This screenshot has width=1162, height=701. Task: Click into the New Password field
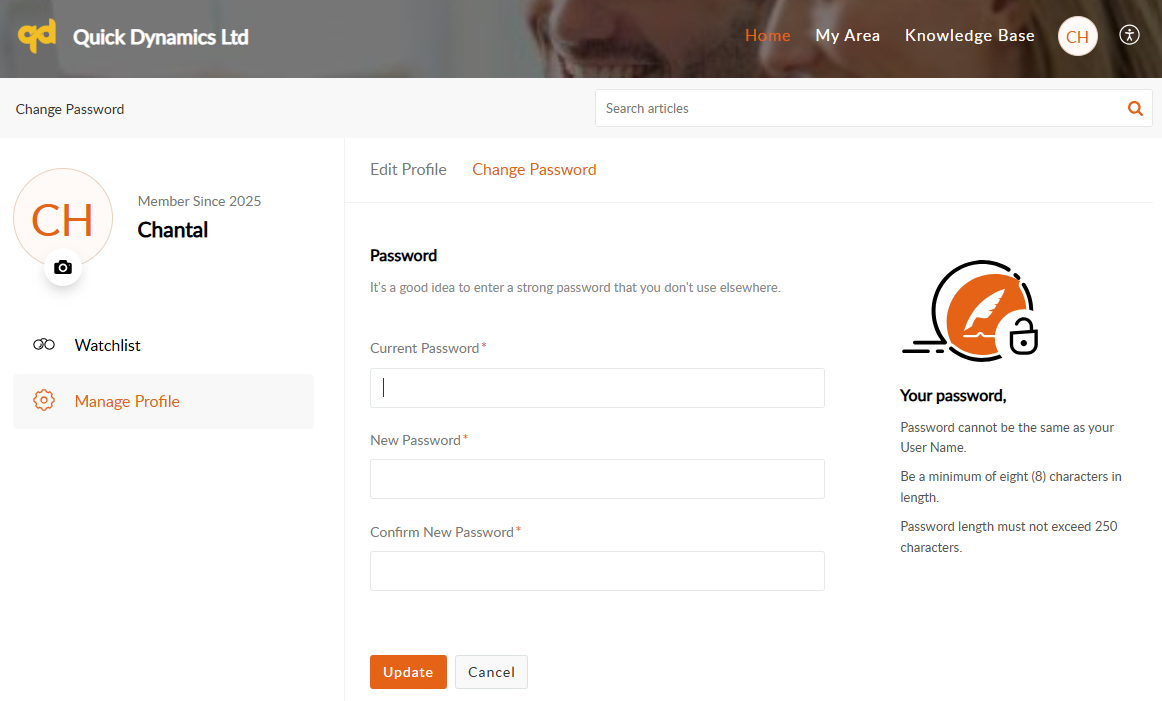[597, 479]
